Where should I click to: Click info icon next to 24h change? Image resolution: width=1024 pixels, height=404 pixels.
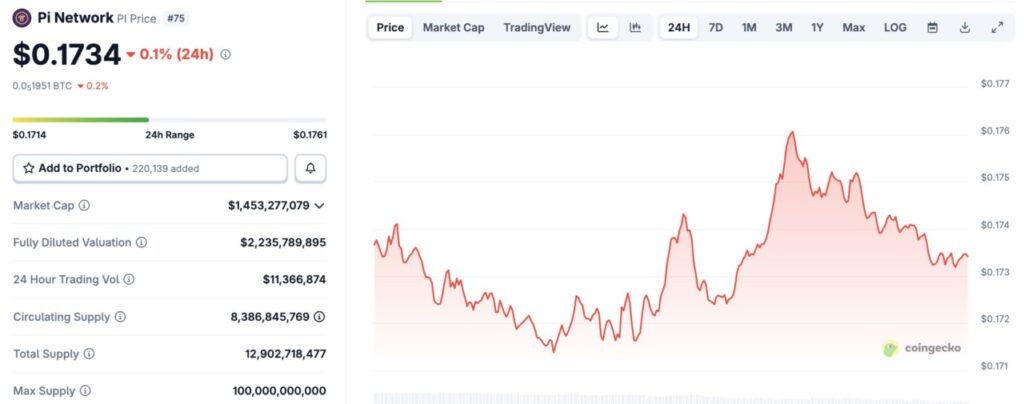tap(225, 54)
